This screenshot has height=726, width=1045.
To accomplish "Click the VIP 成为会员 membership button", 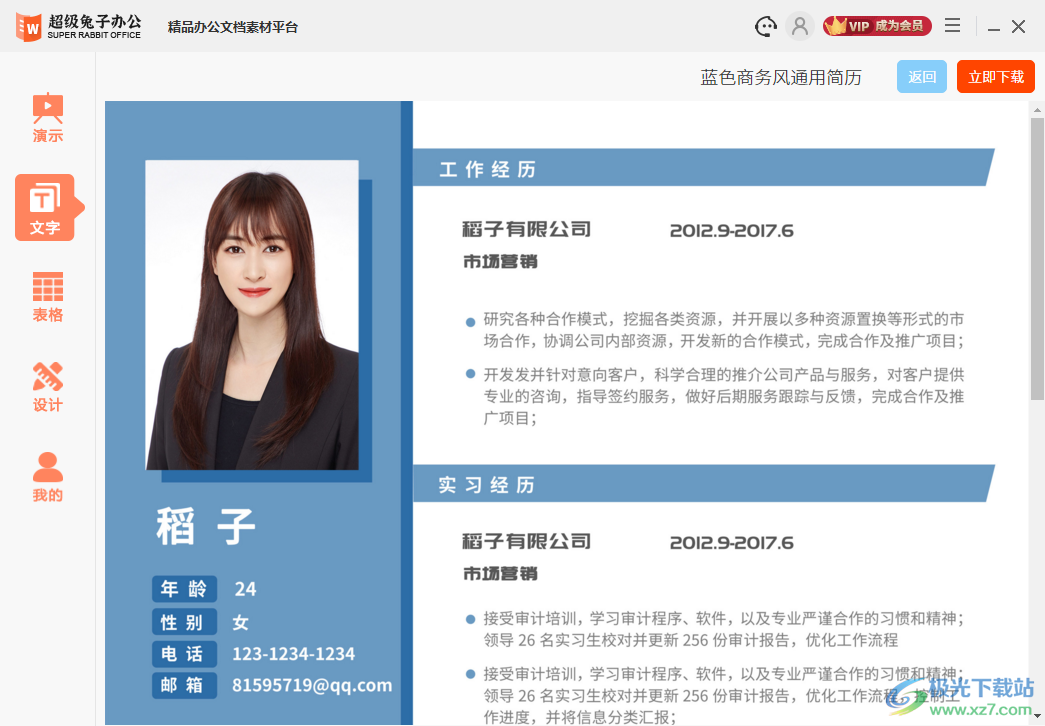I will click(877, 26).
